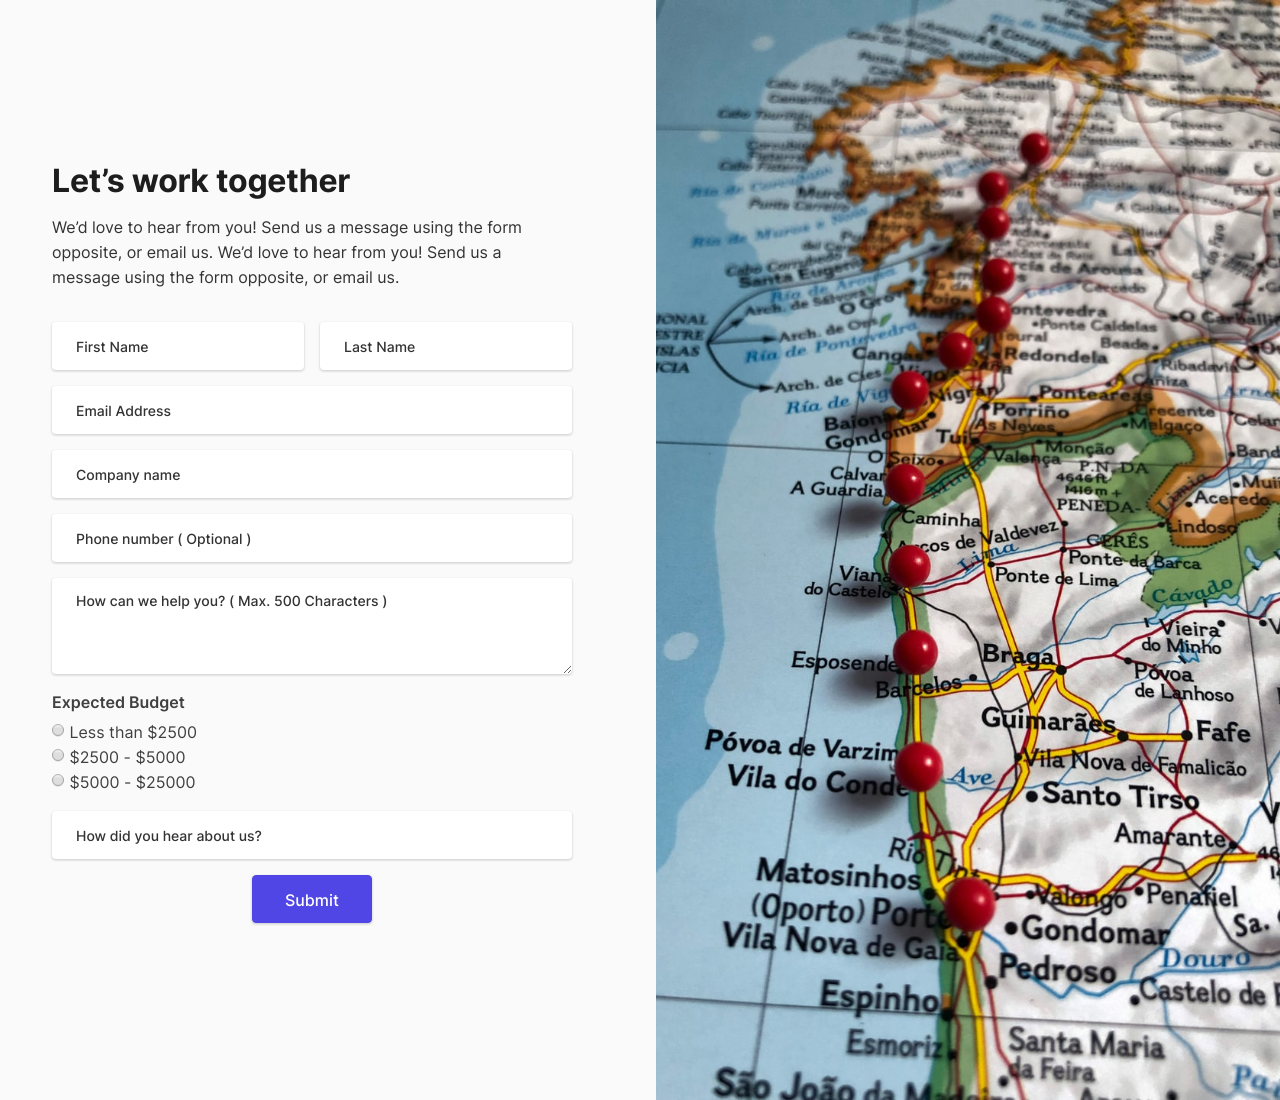Pick the '$5000 - $25000' budget radio
1280x1100 pixels.
pyautogui.click(x=58, y=781)
